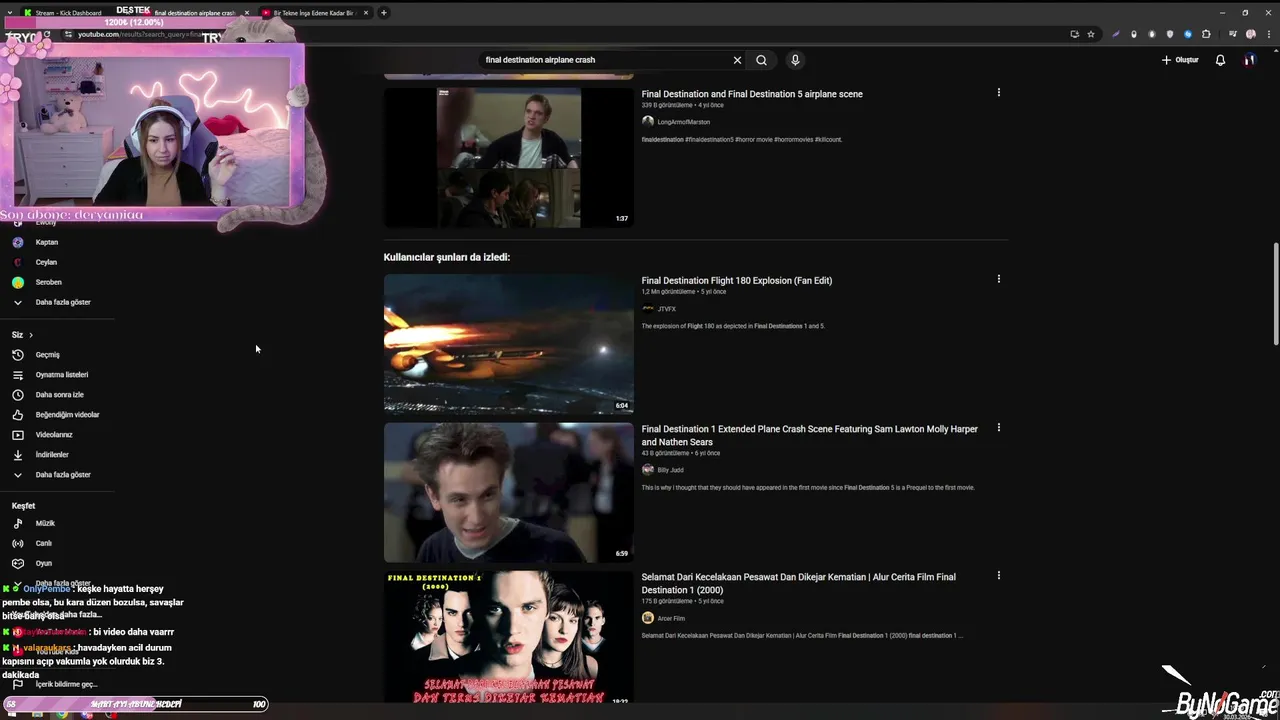Click the Oluştur create button
Image resolution: width=1280 pixels, height=720 pixels.
pos(1180,60)
